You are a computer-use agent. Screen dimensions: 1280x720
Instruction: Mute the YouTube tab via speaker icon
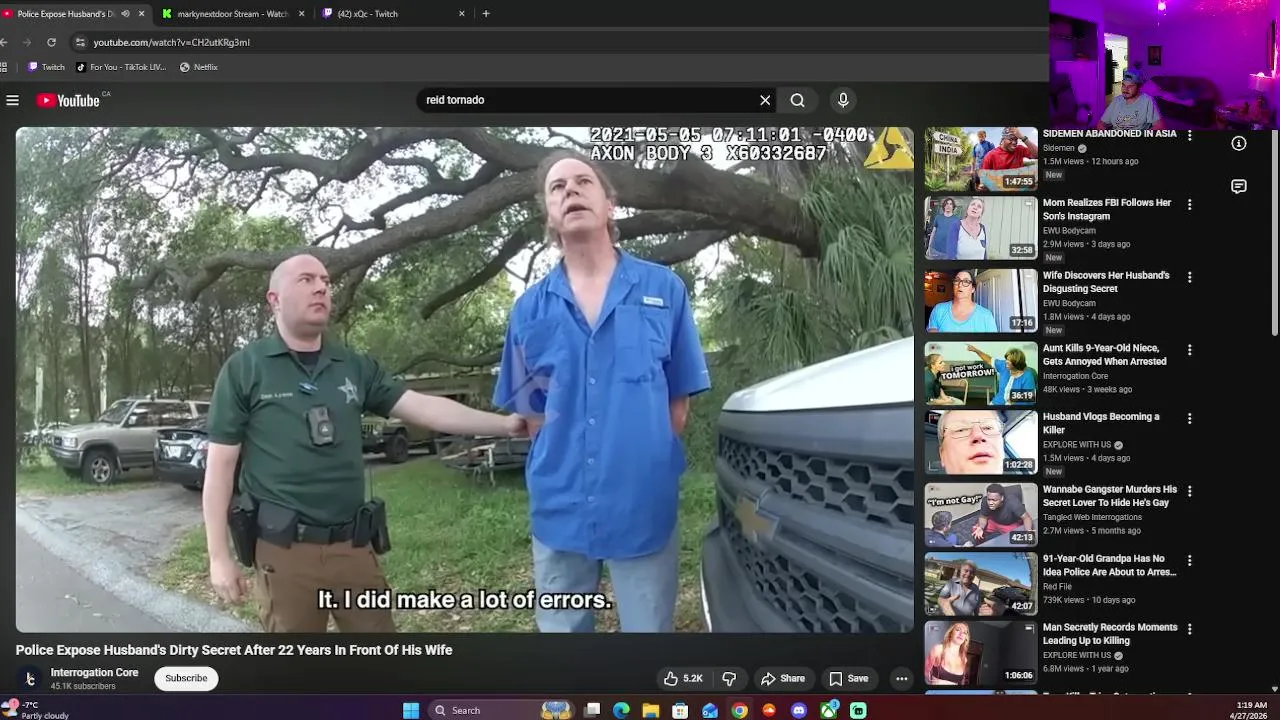(x=124, y=14)
